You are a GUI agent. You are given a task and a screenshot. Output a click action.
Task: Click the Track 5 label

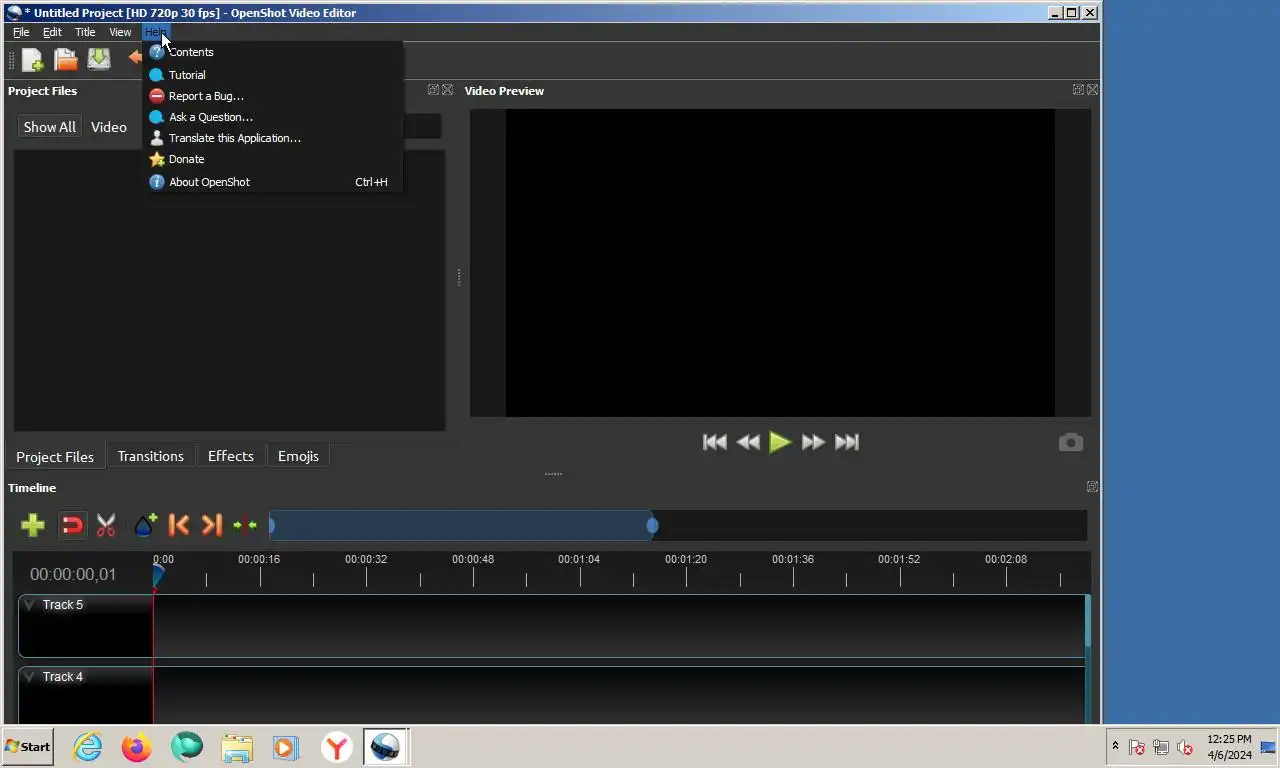(x=63, y=605)
